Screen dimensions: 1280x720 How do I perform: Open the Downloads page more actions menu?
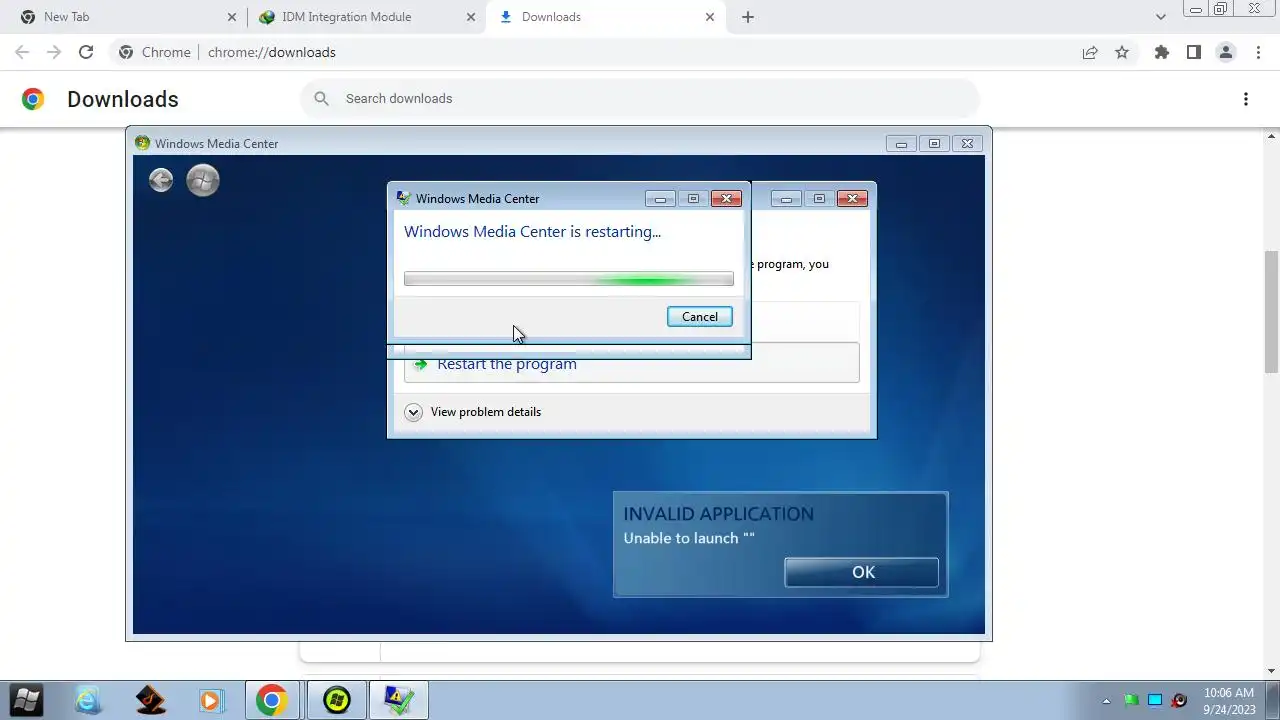tap(1246, 99)
